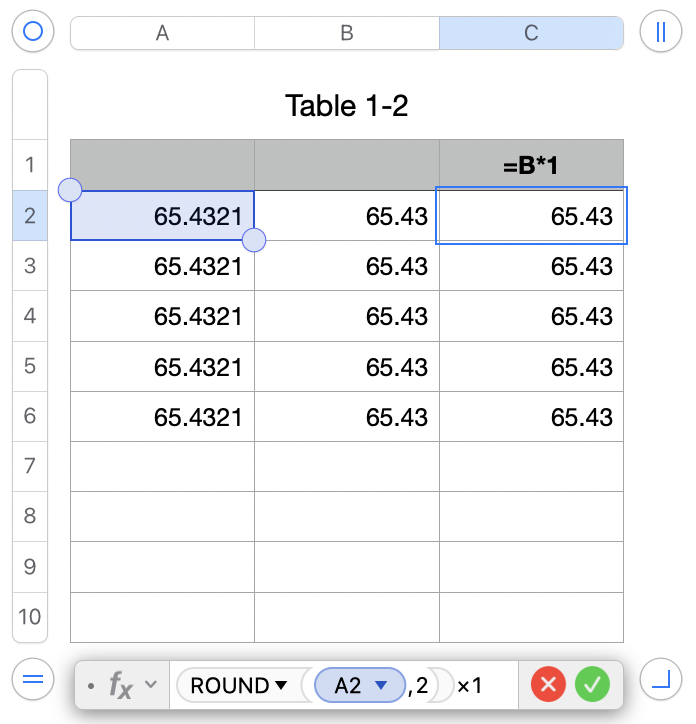Select row 7 header
Image resolution: width=696 pixels, height=724 pixels.
(x=29, y=466)
